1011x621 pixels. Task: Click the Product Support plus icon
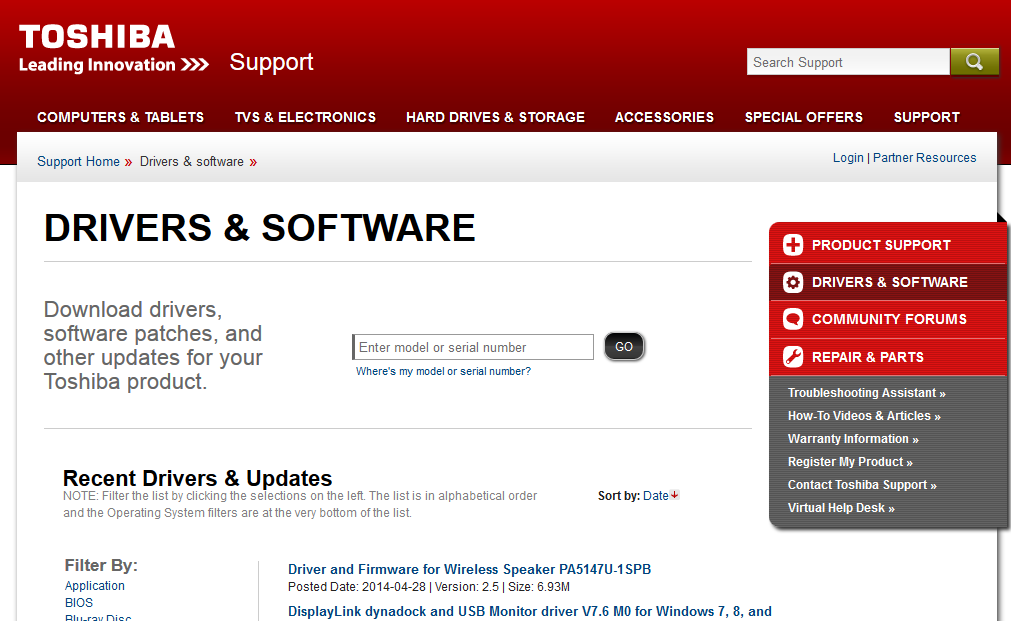793,245
